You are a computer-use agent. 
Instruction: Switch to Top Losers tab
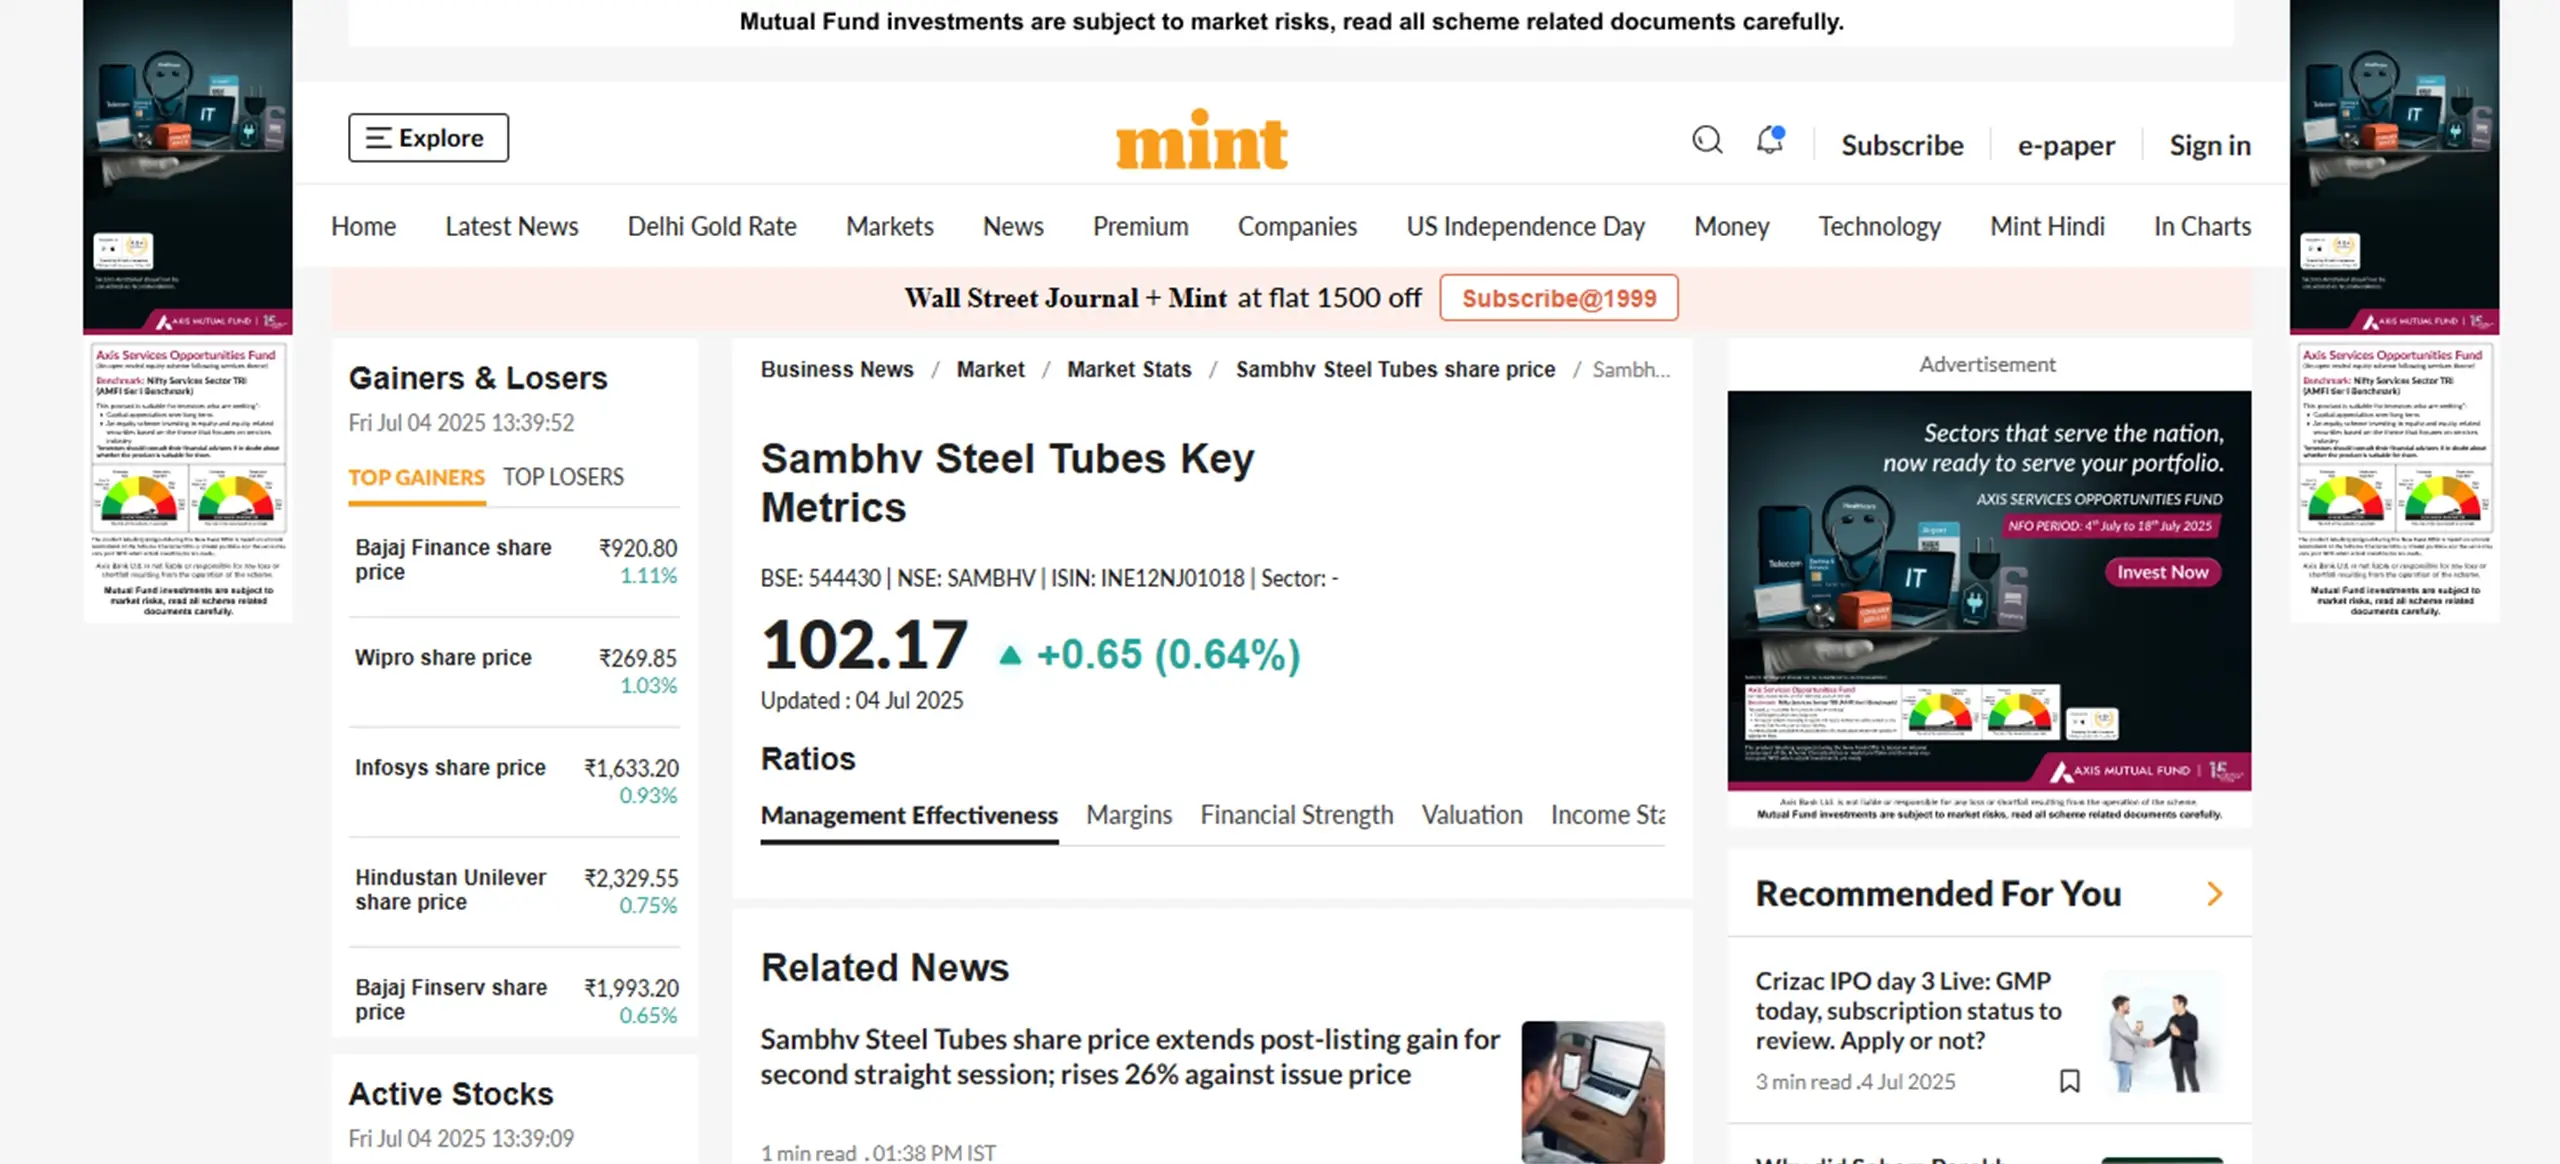tap(563, 477)
